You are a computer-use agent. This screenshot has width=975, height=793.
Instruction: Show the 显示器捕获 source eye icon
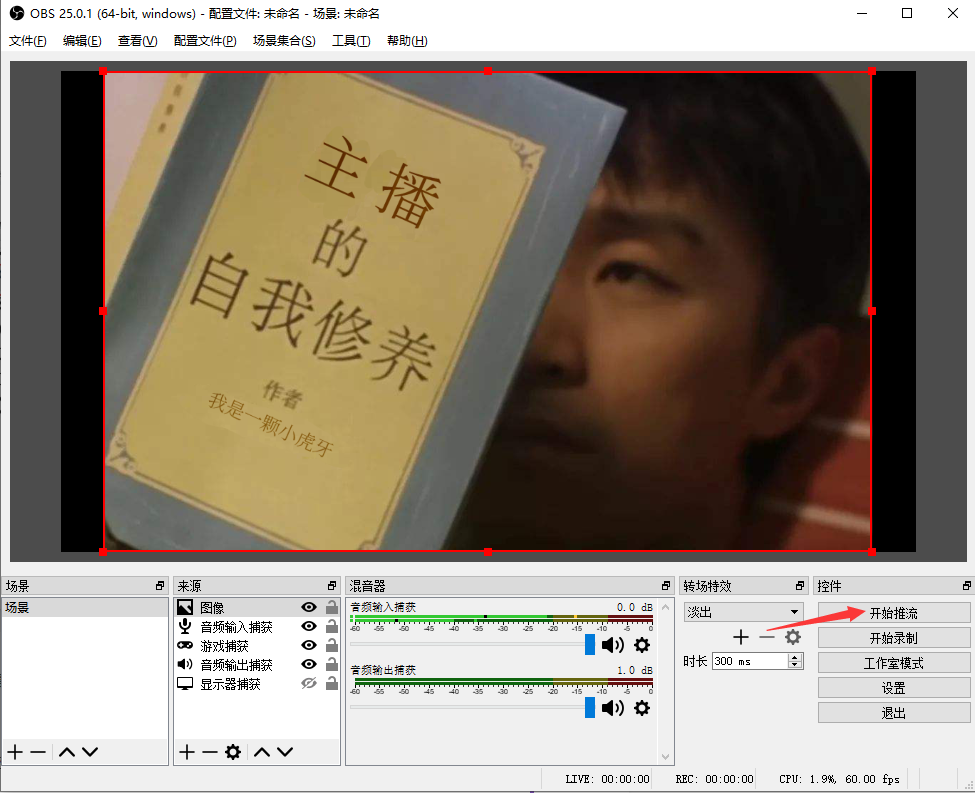click(x=309, y=684)
